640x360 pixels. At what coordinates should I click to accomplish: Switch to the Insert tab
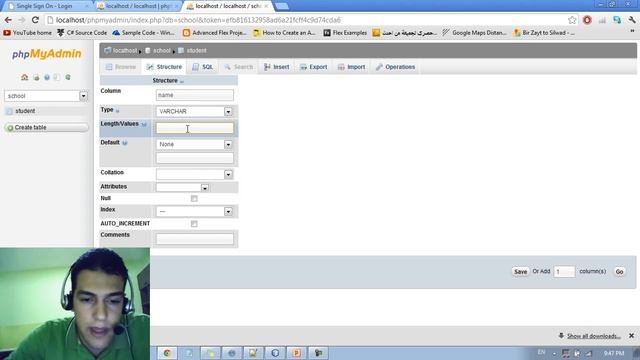[x=277, y=67]
